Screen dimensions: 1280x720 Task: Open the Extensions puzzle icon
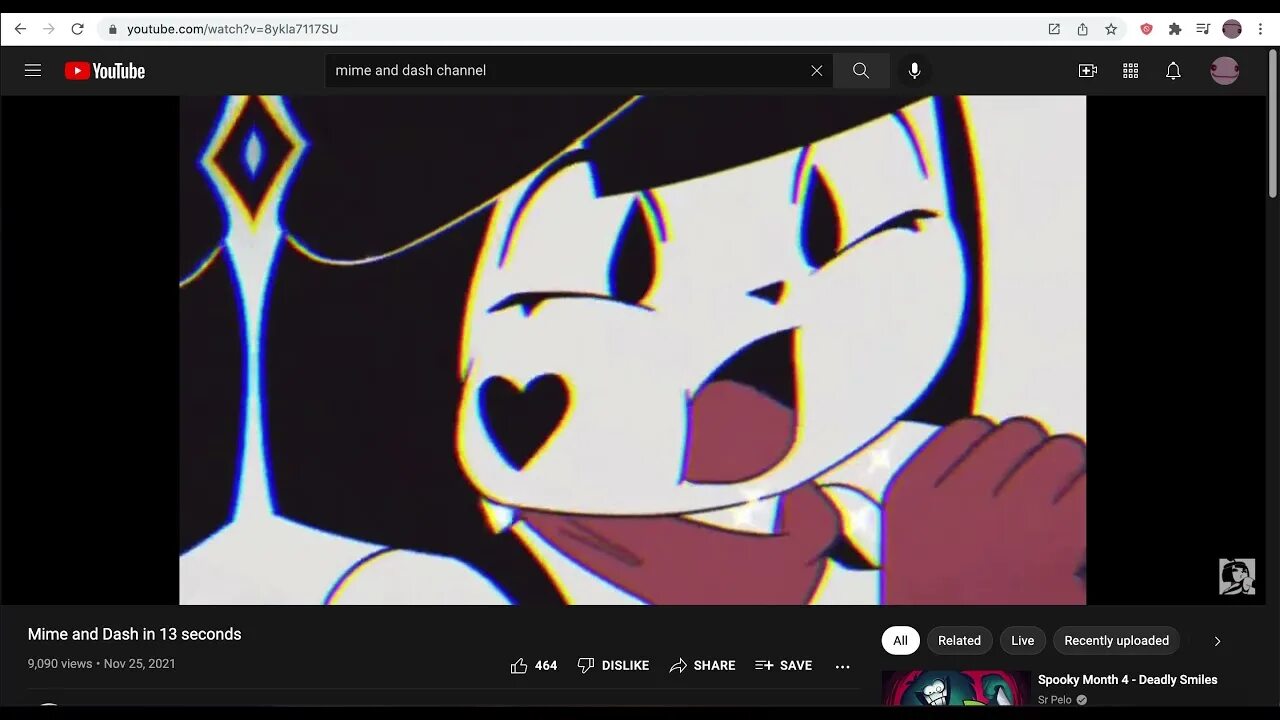(x=1175, y=29)
